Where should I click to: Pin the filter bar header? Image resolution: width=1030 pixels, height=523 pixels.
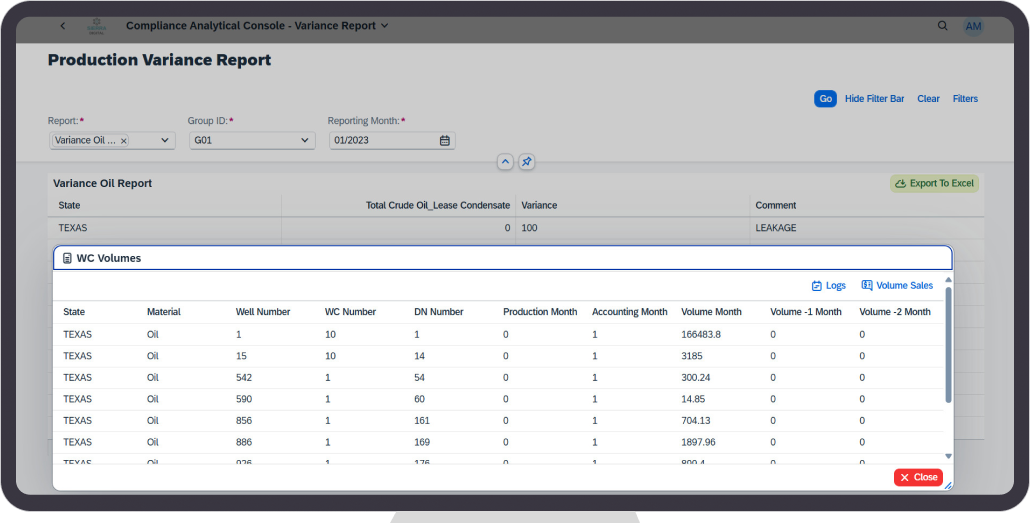tap(526, 162)
